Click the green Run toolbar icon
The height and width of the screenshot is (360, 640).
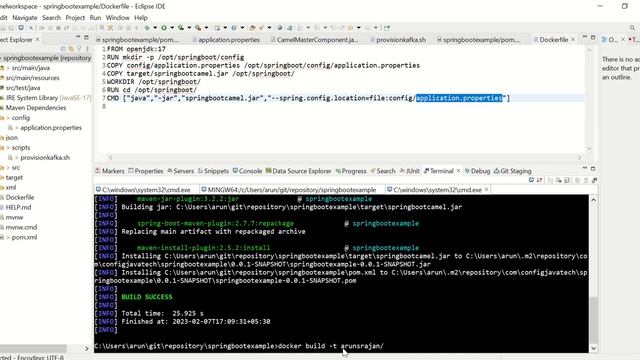pyautogui.click(x=164, y=28)
